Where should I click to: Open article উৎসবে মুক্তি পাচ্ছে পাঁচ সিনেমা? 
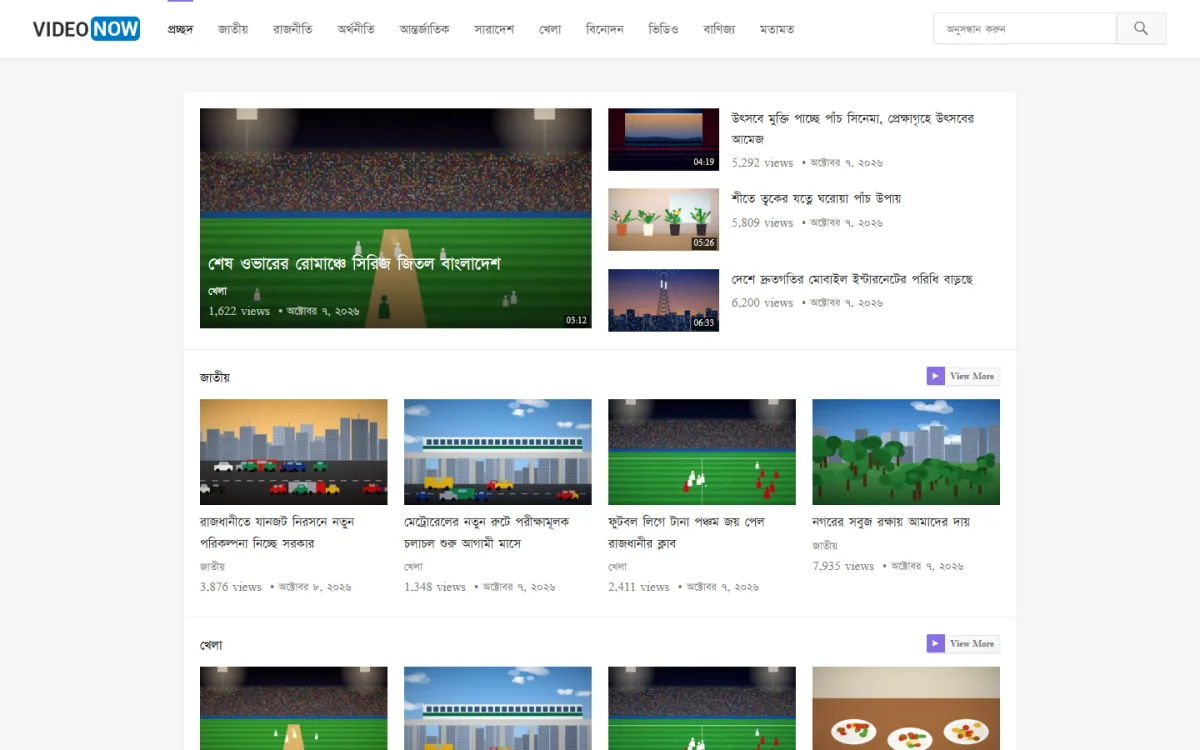pos(852,128)
